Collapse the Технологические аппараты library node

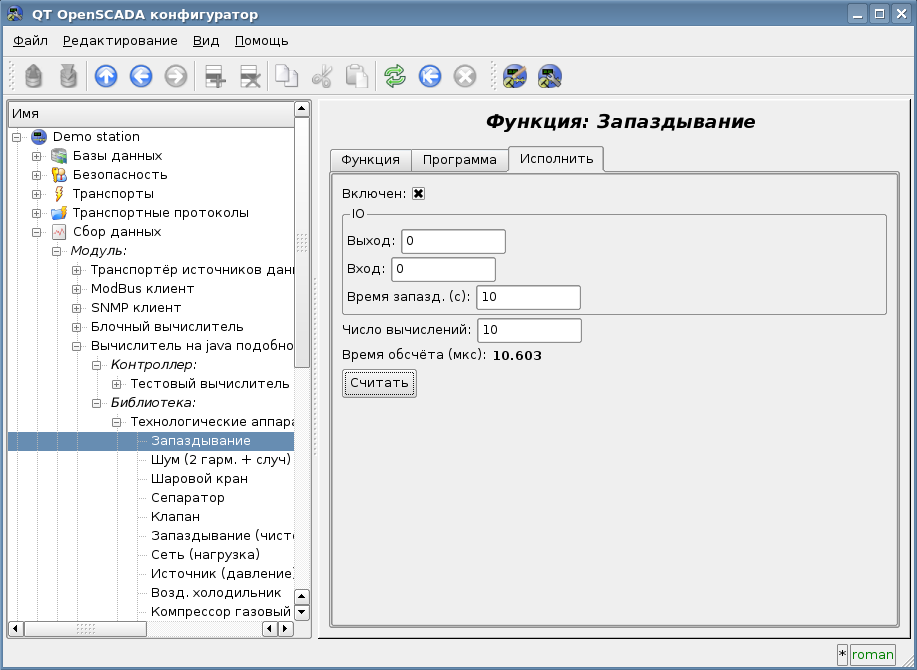(x=116, y=423)
